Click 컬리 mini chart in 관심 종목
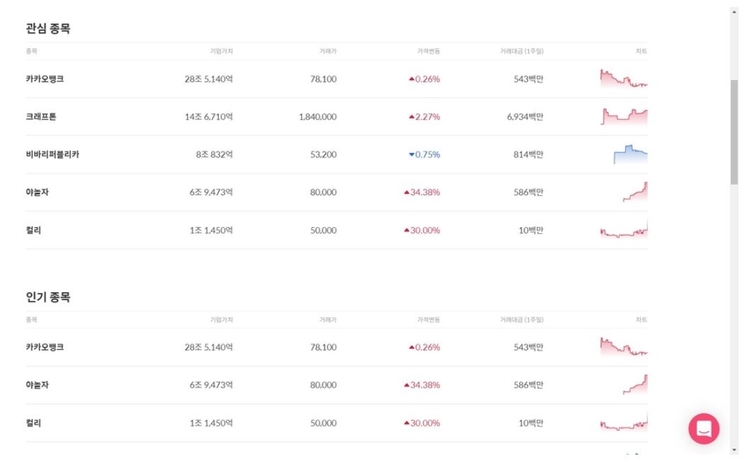750x459 pixels. (x=624, y=230)
